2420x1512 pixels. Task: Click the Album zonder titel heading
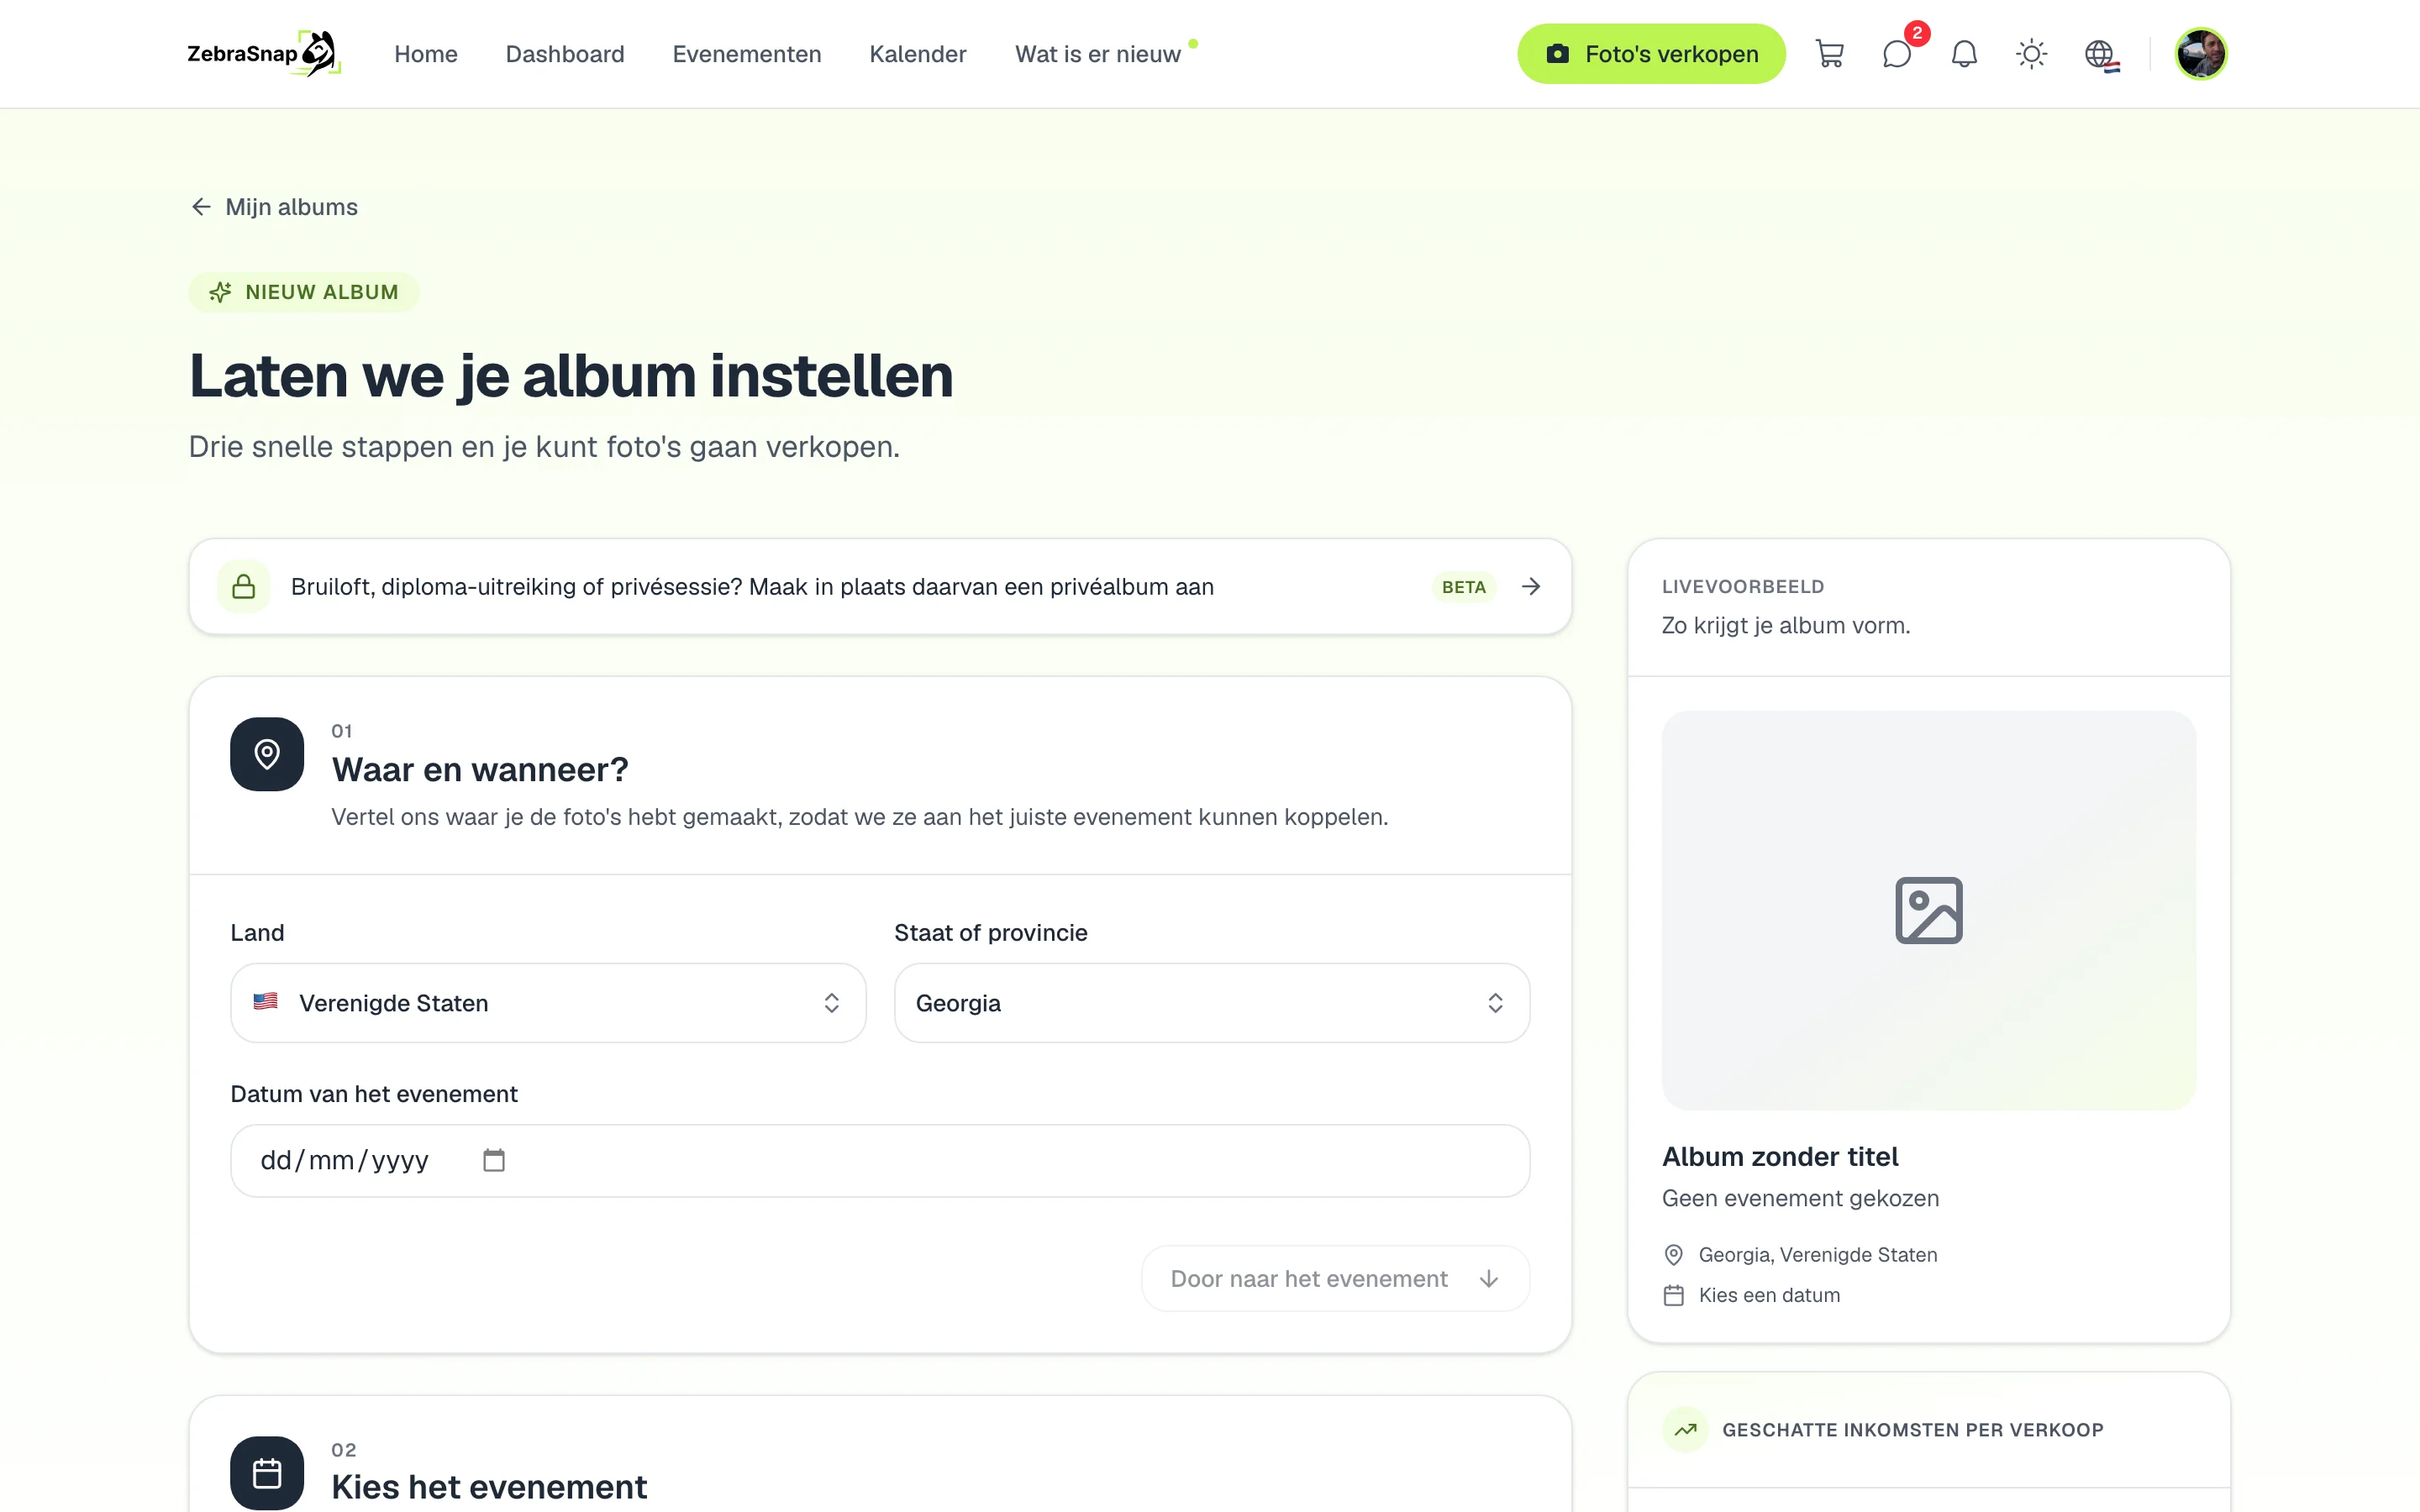coord(1779,1157)
